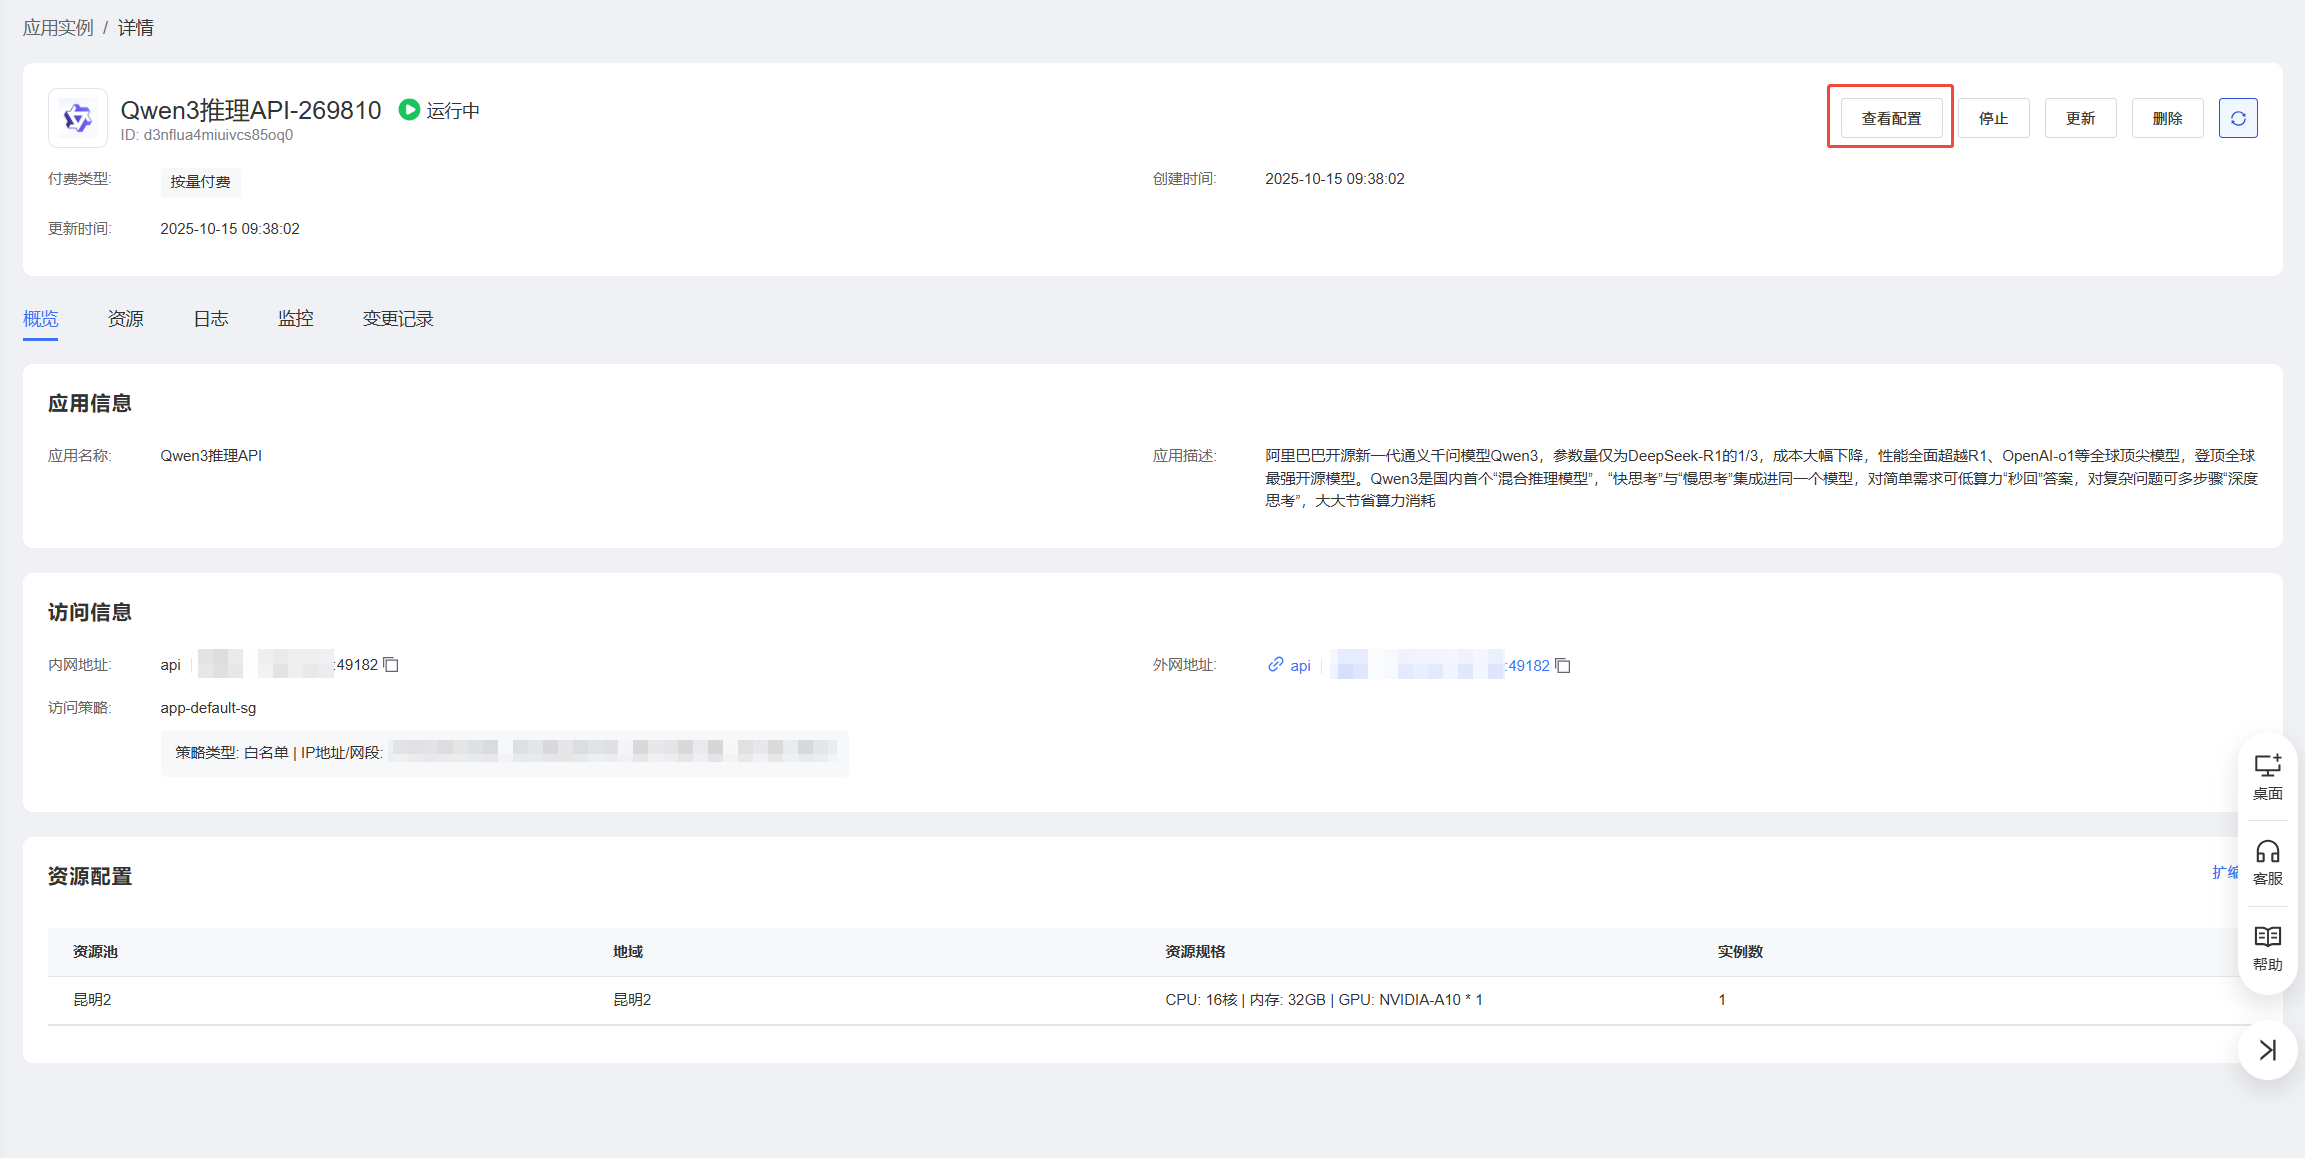The height and width of the screenshot is (1158, 2305).
Task: Copy the external network address
Action: pos(1563,666)
